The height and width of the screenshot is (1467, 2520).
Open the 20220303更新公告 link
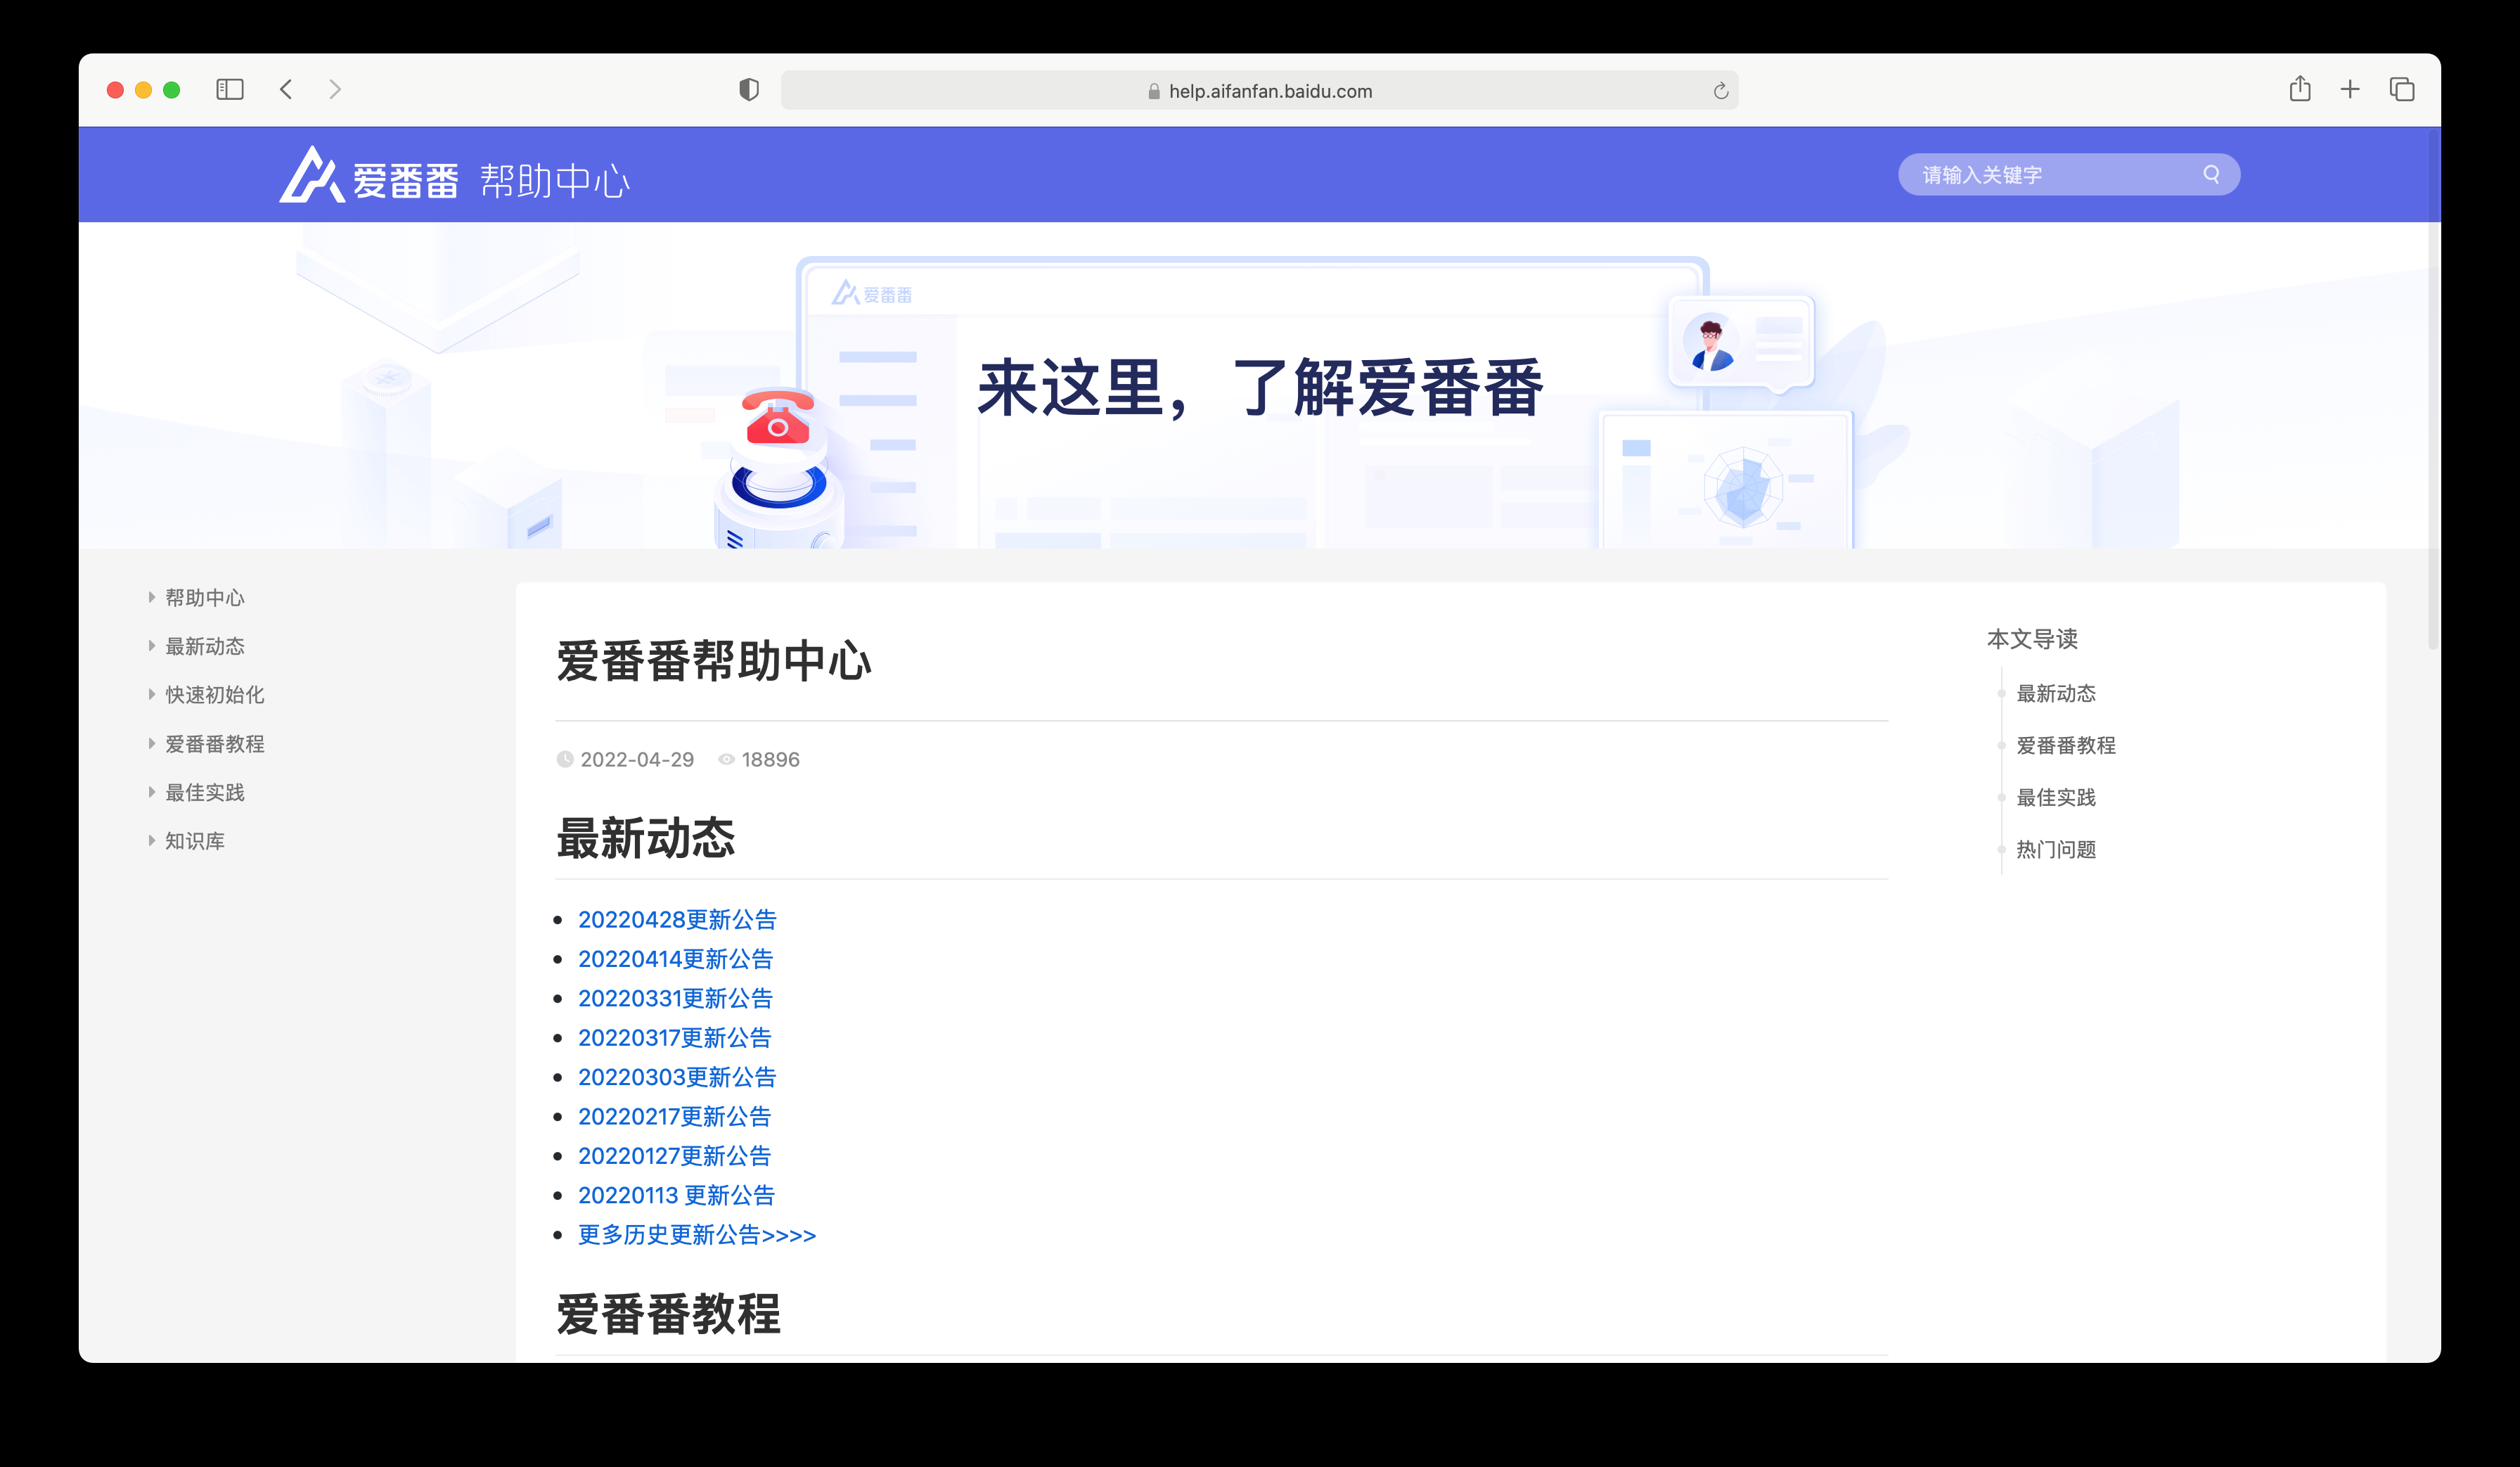pyautogui.click(x=677, y=1077)
